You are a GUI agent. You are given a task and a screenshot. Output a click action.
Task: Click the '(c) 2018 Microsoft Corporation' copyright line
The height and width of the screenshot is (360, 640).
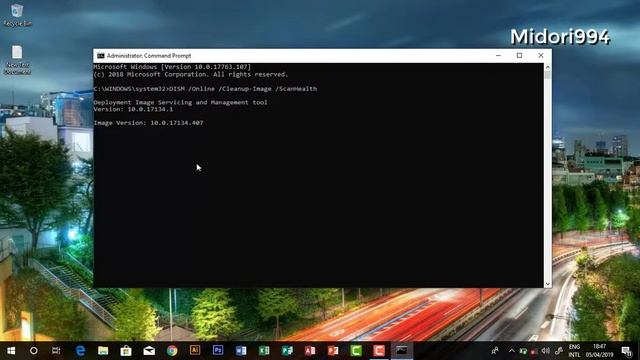(191, 74)
